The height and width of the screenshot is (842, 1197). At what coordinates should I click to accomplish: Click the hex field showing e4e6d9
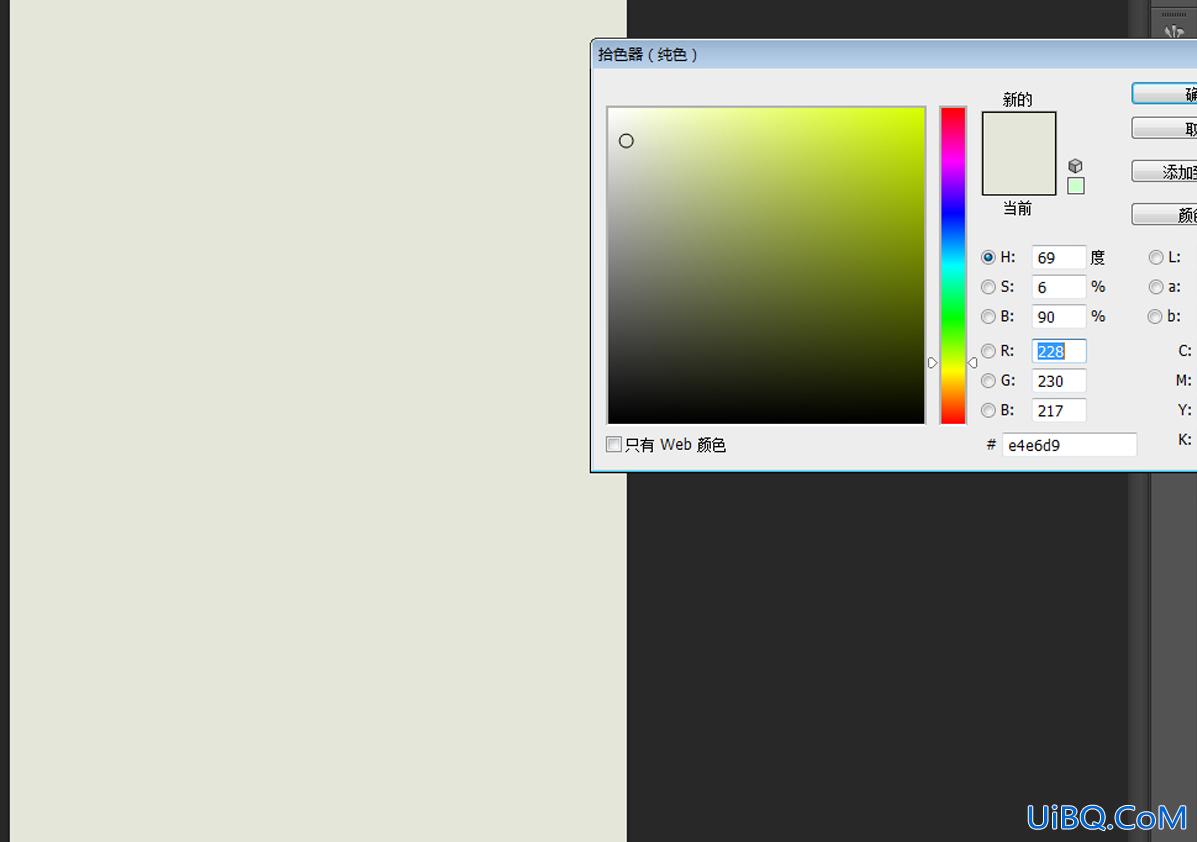pos(1069,445)
